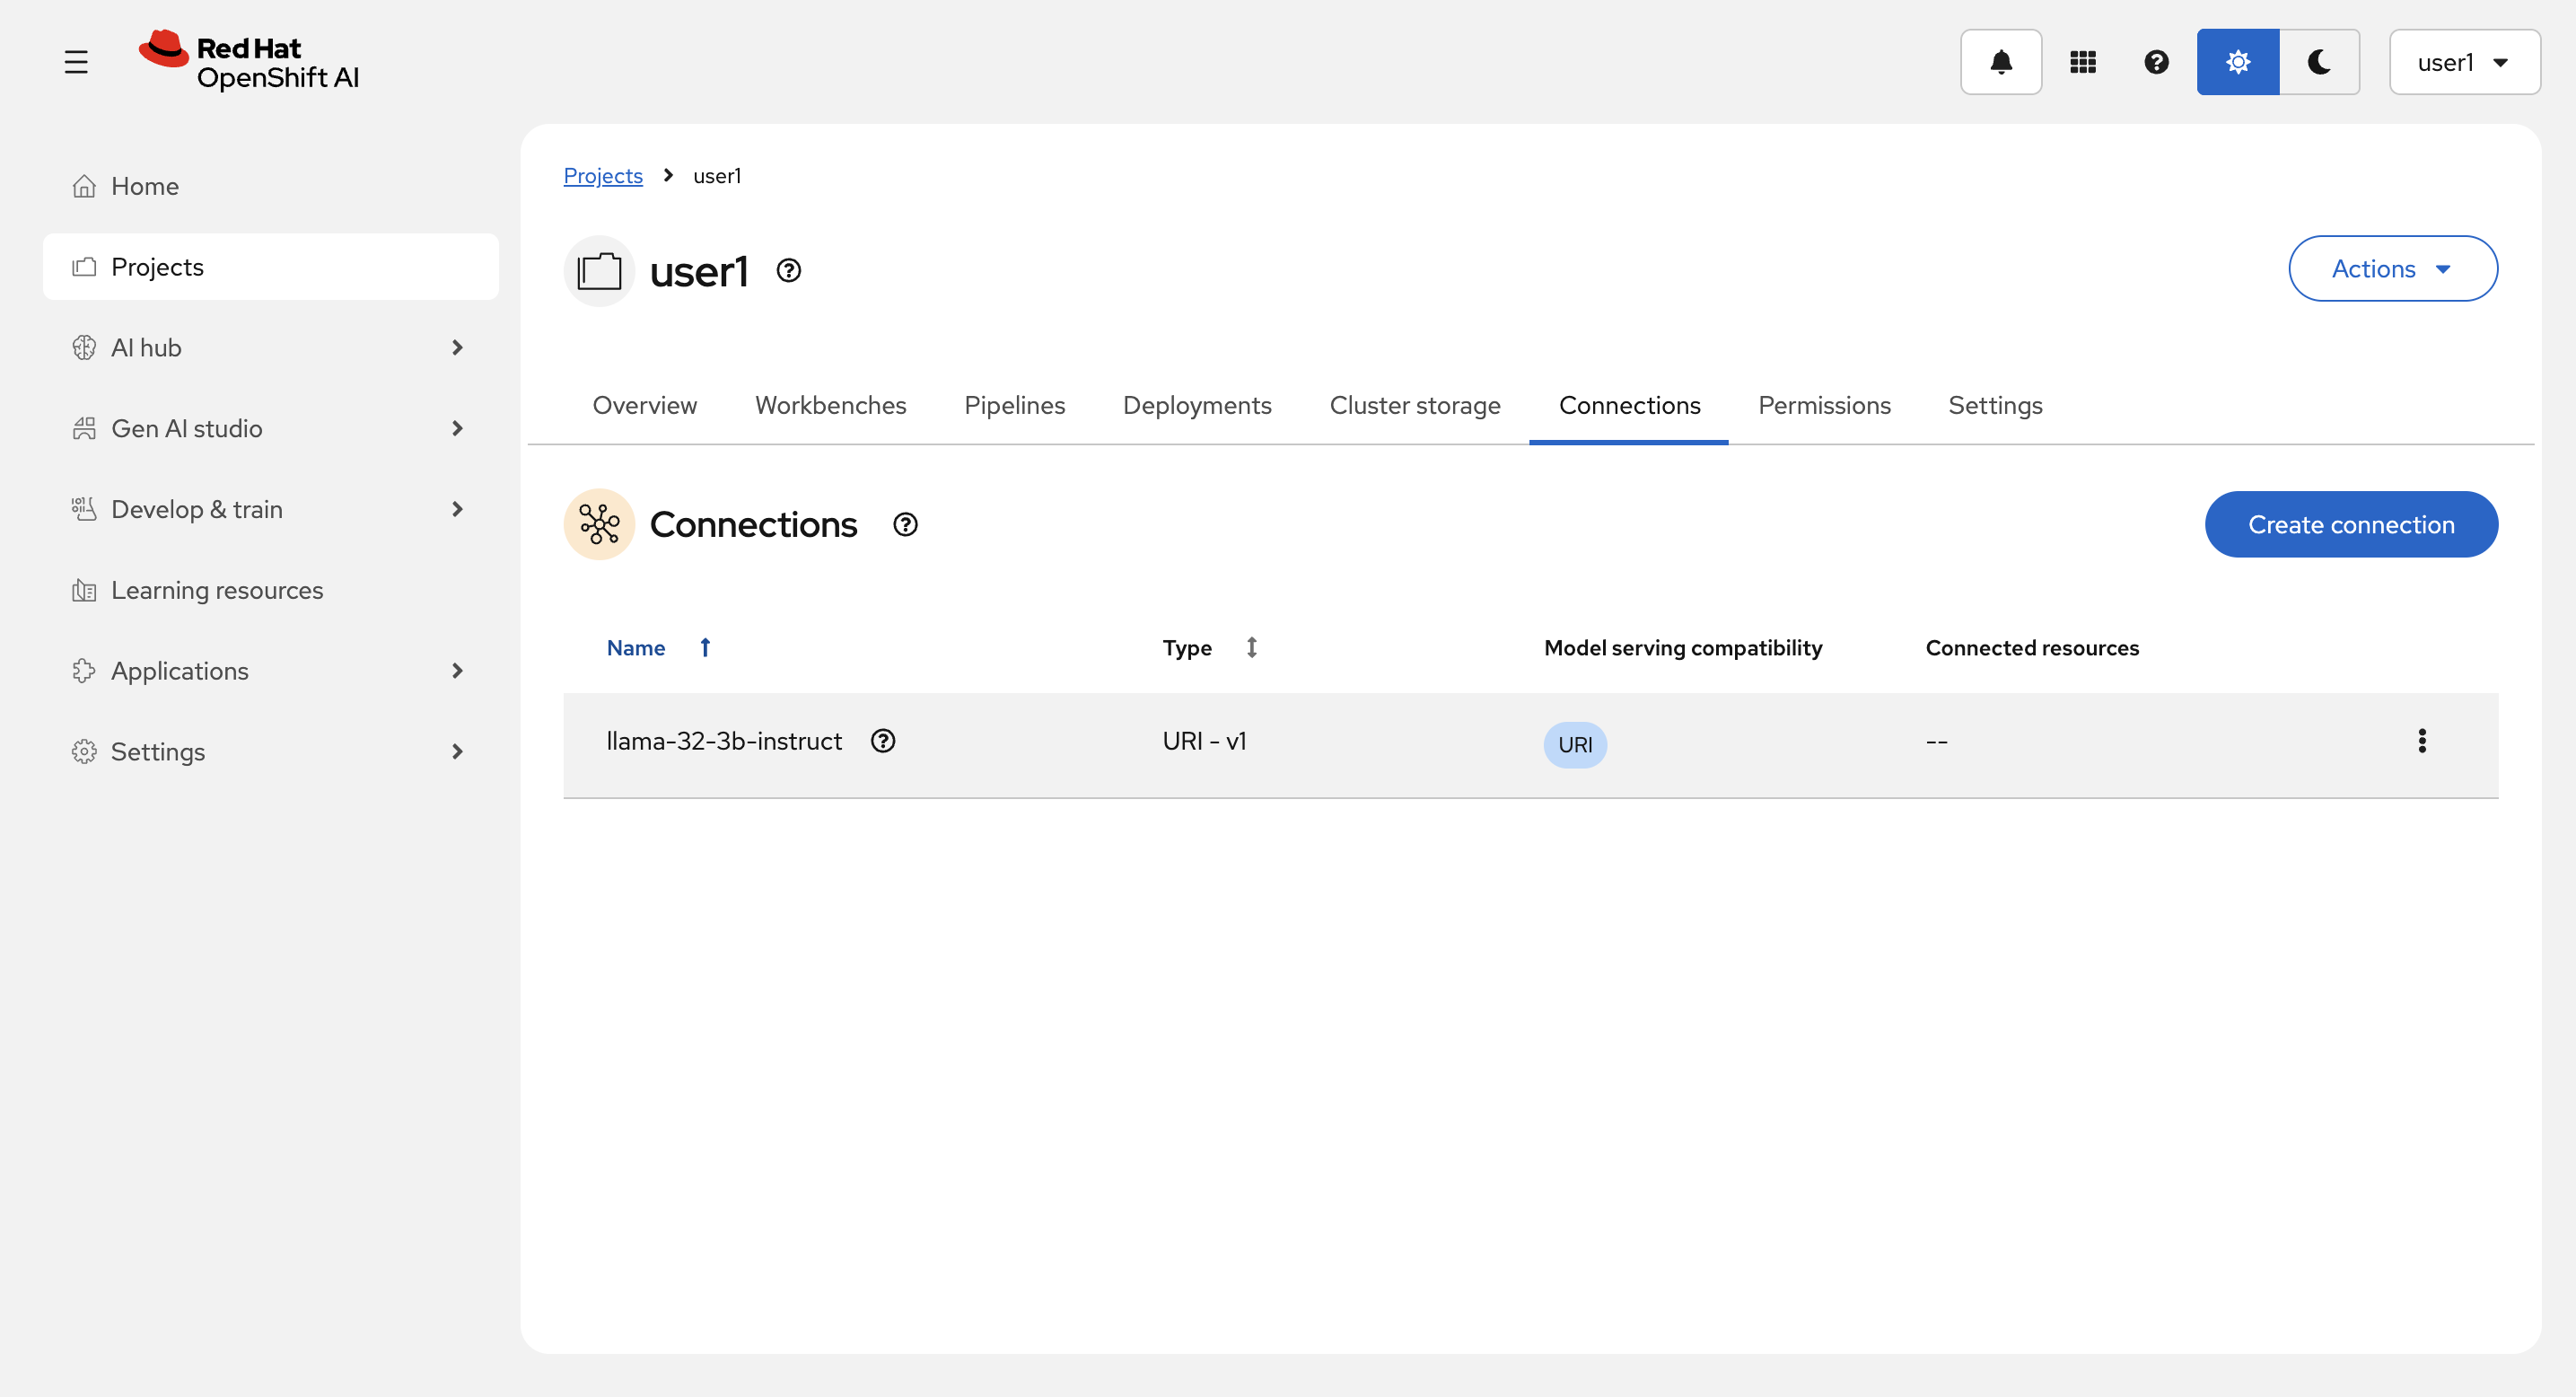Click the Create connection button
Image resolution: width=2576 pixels, height=1397 pixels.
pyautogui.click(x=2350, y=525)
